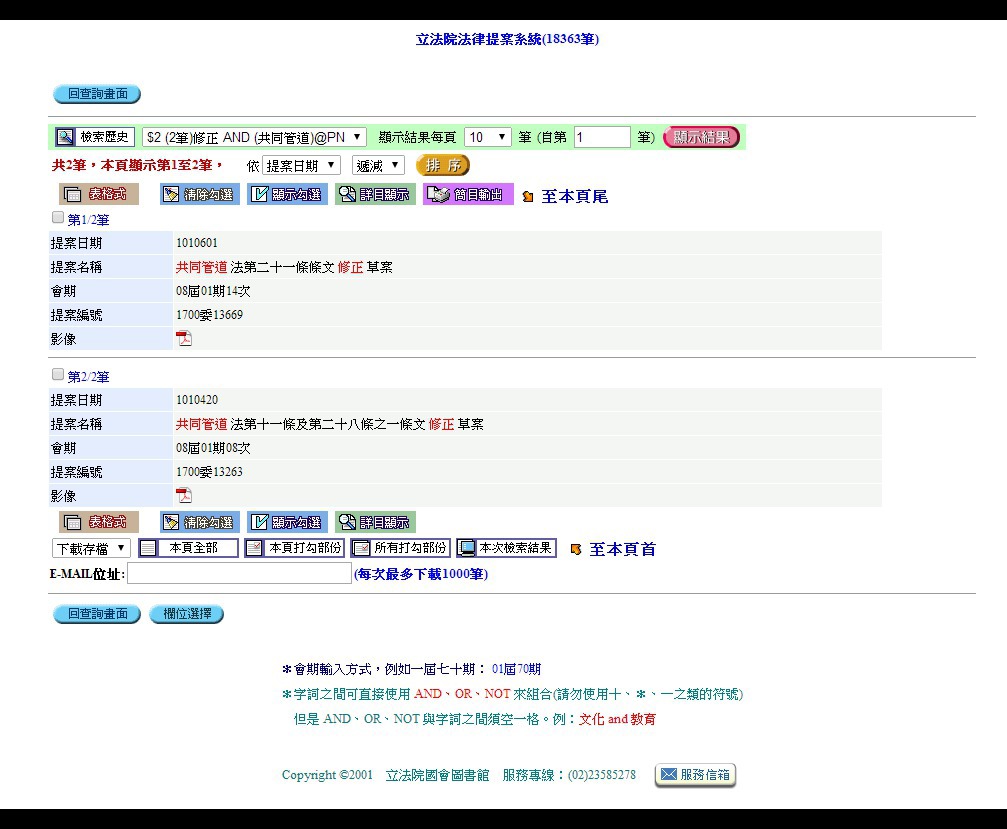The image size is (1007, 829).
Task: Click proposal title 共同管道法第二十一條條文修正草案
Action: (x=284, y=267)
